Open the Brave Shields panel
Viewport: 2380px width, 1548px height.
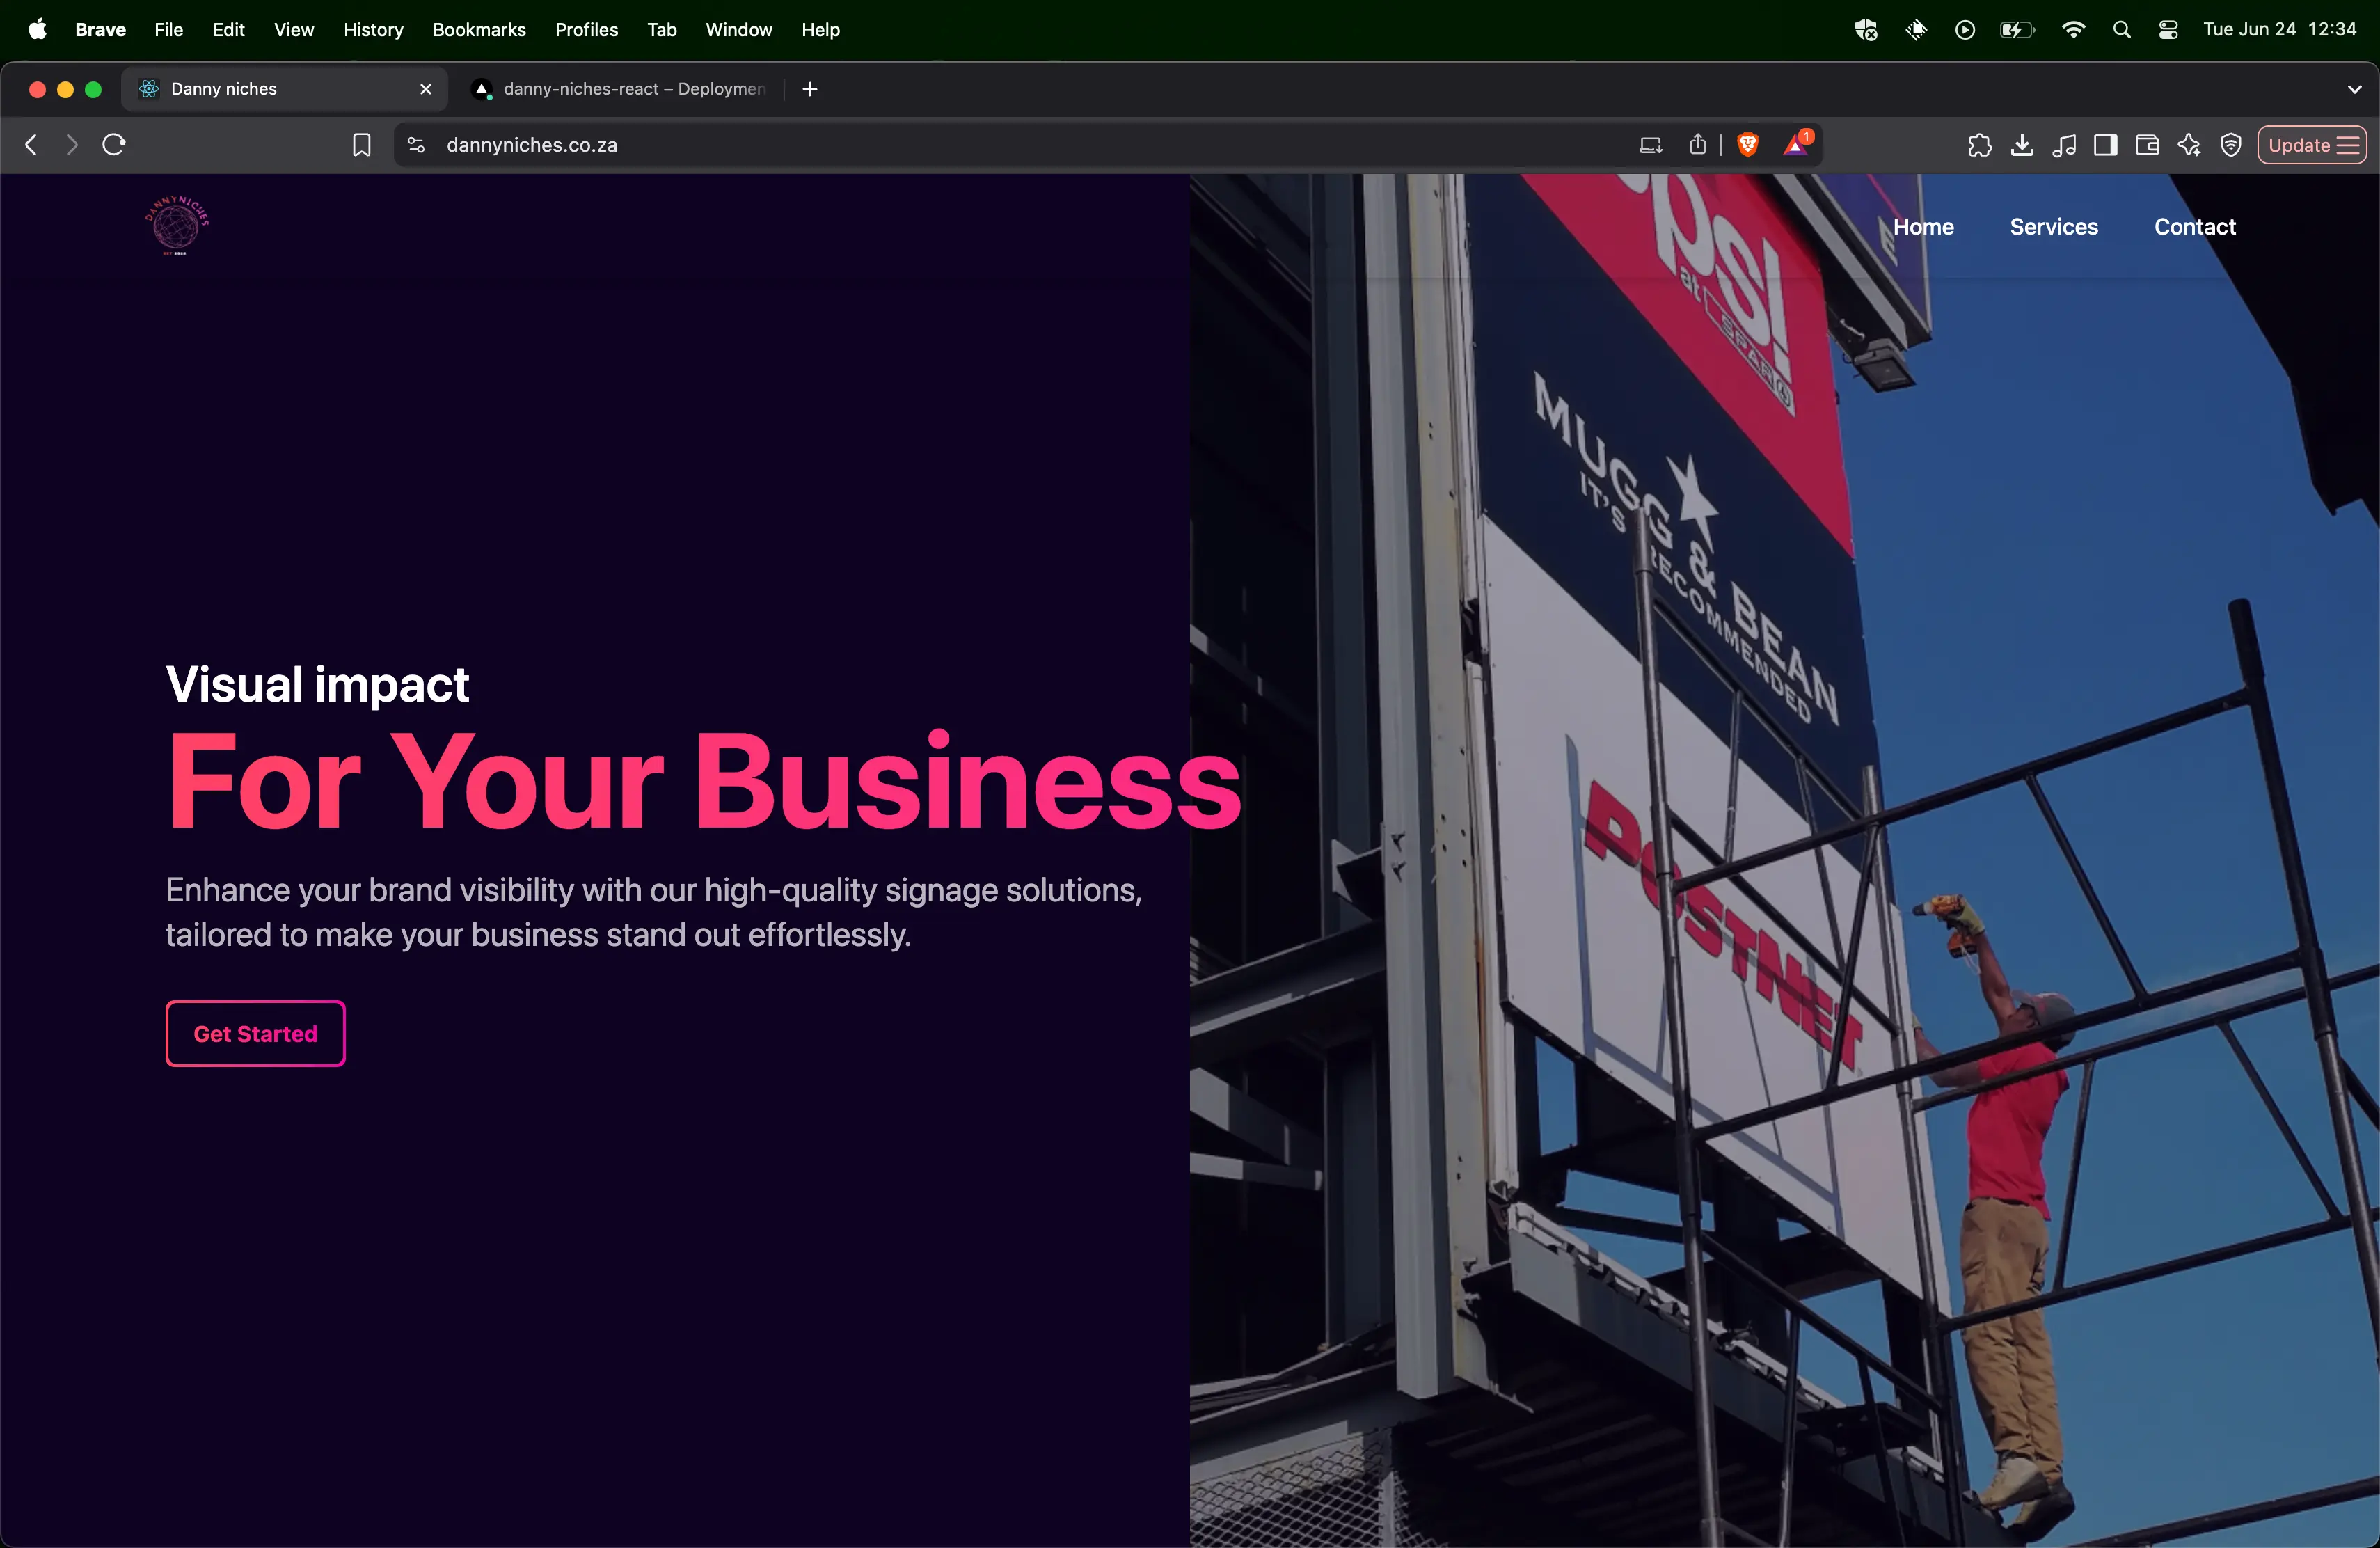point(1748,144)
